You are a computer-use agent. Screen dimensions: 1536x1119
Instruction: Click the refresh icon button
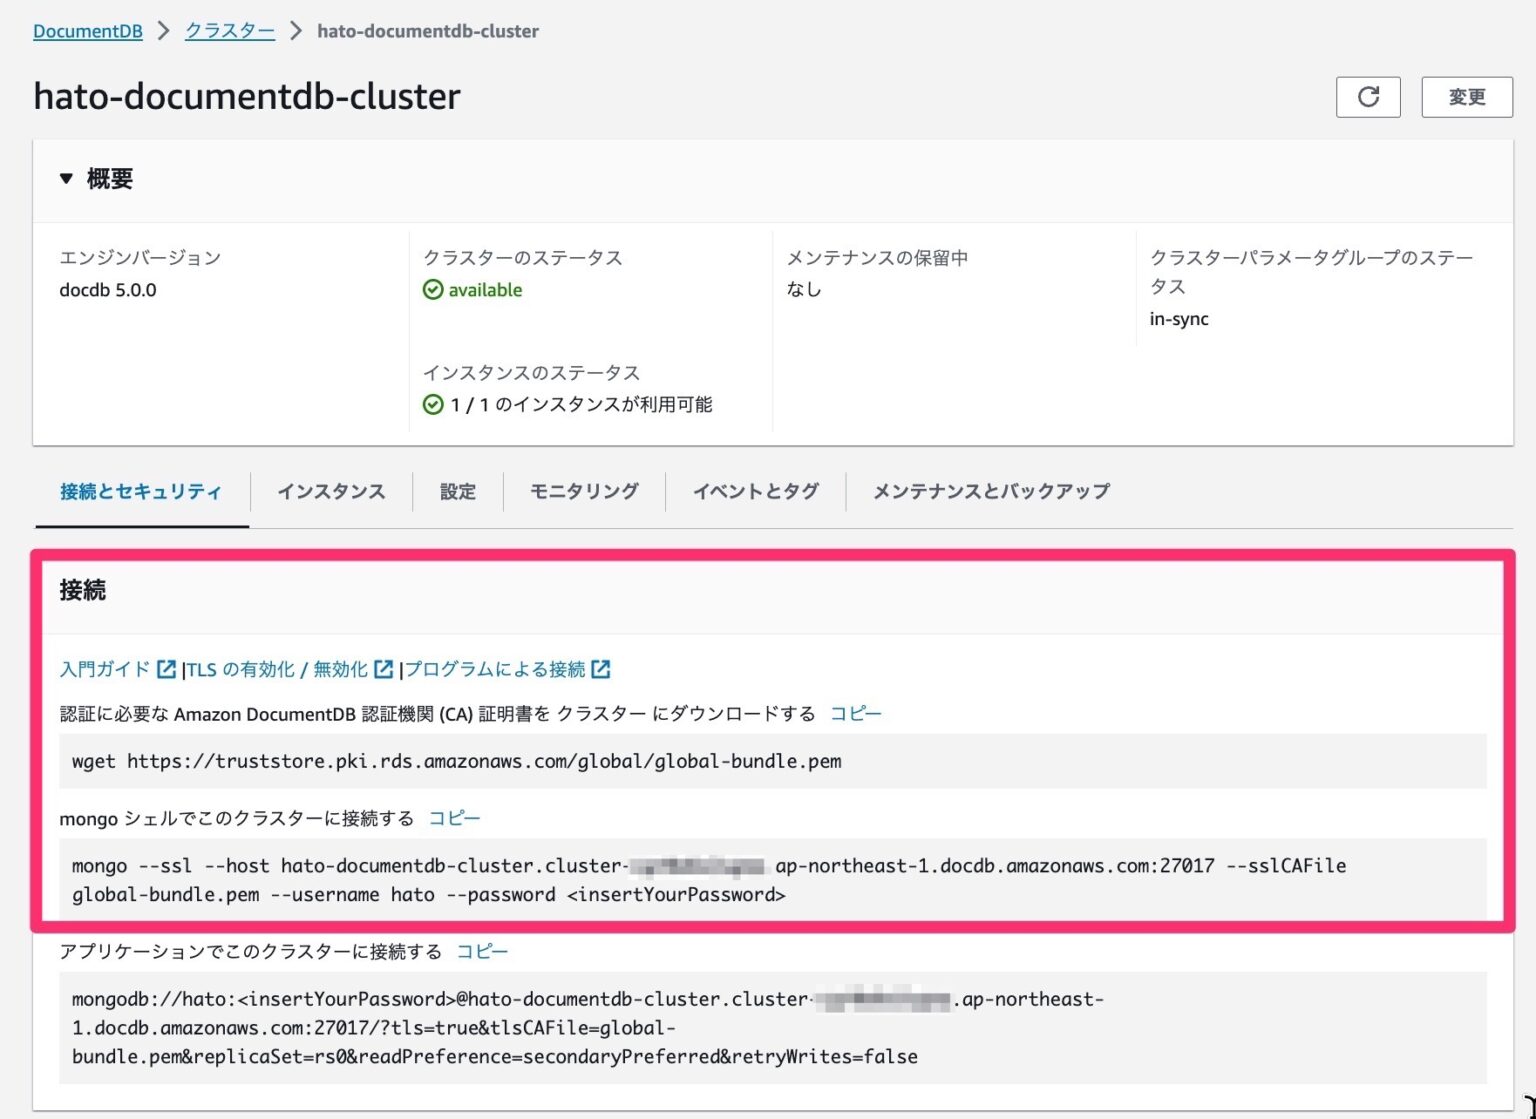[x=1368, y=97]
